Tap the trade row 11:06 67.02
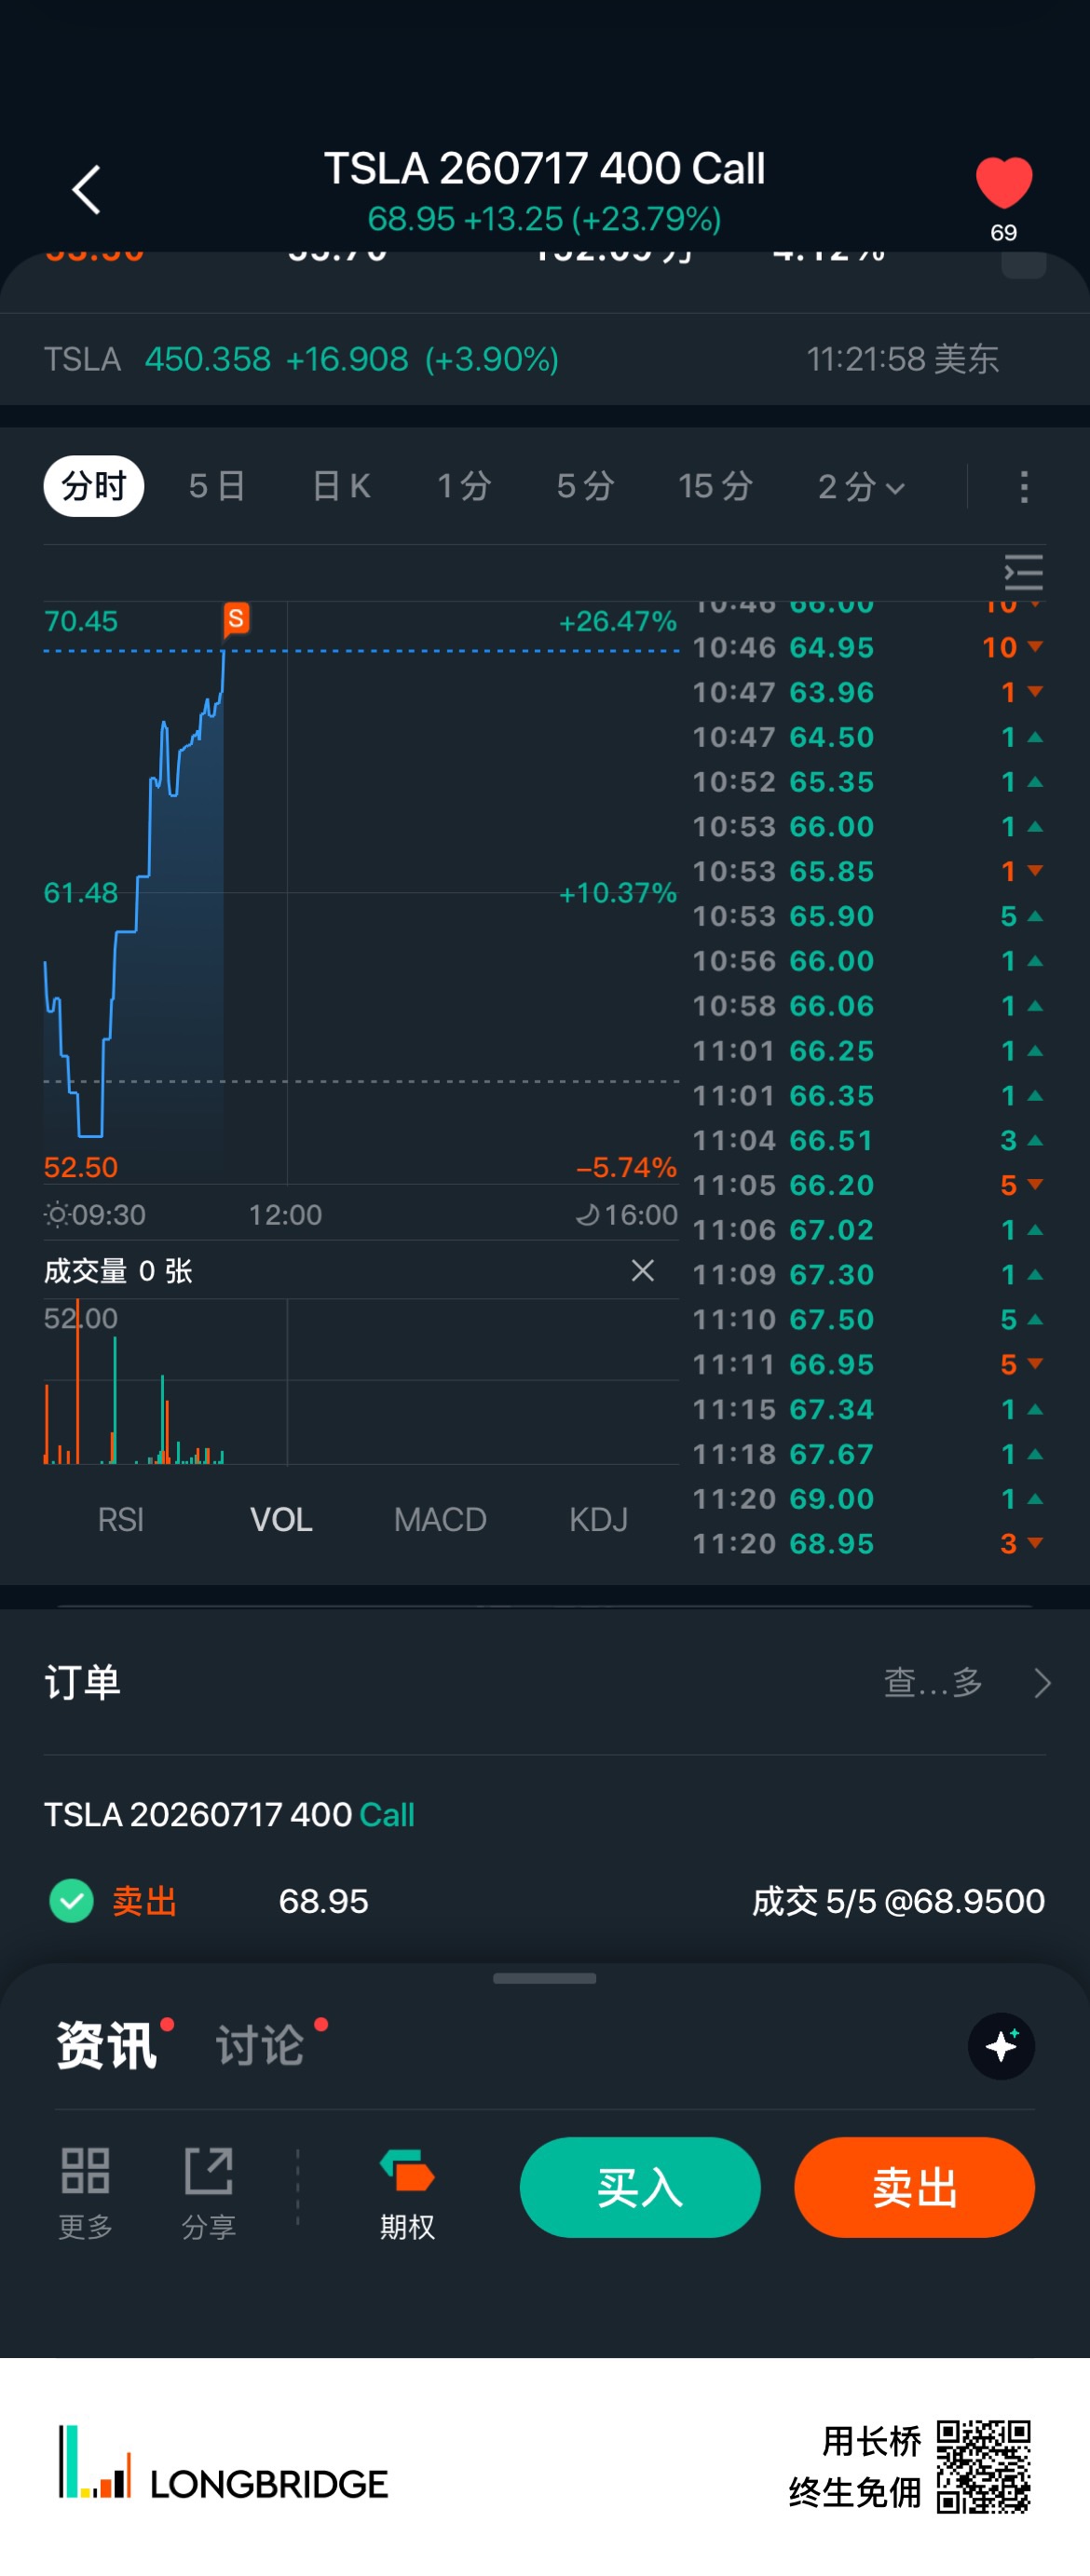The height and width of the screenshot is (2576, 1090). coord(868,1229)
